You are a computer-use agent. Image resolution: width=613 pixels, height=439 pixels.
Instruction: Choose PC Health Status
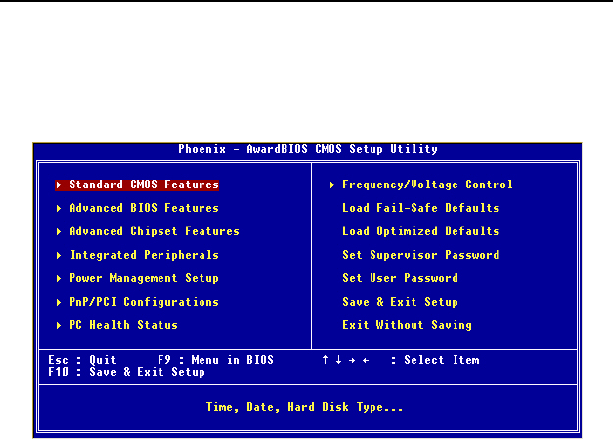click(123, 325)
